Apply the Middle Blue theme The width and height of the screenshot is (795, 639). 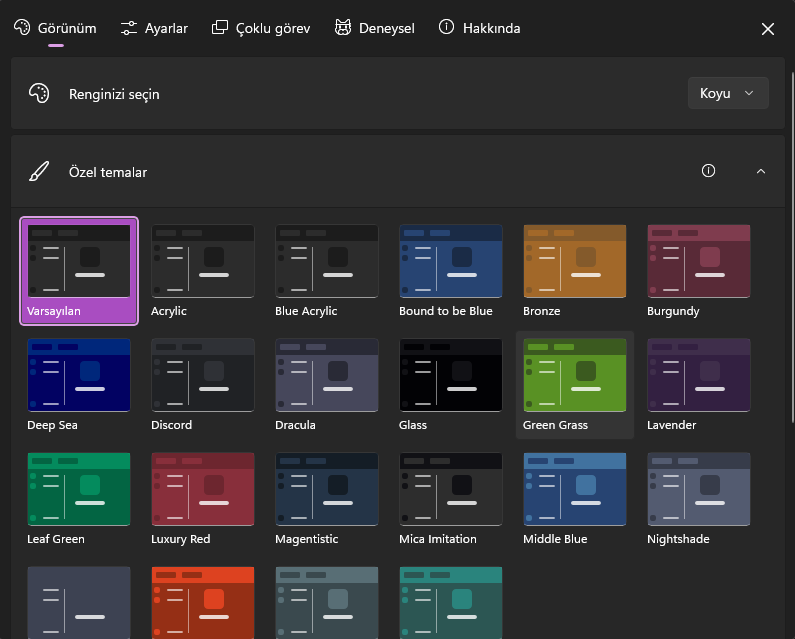574,500
